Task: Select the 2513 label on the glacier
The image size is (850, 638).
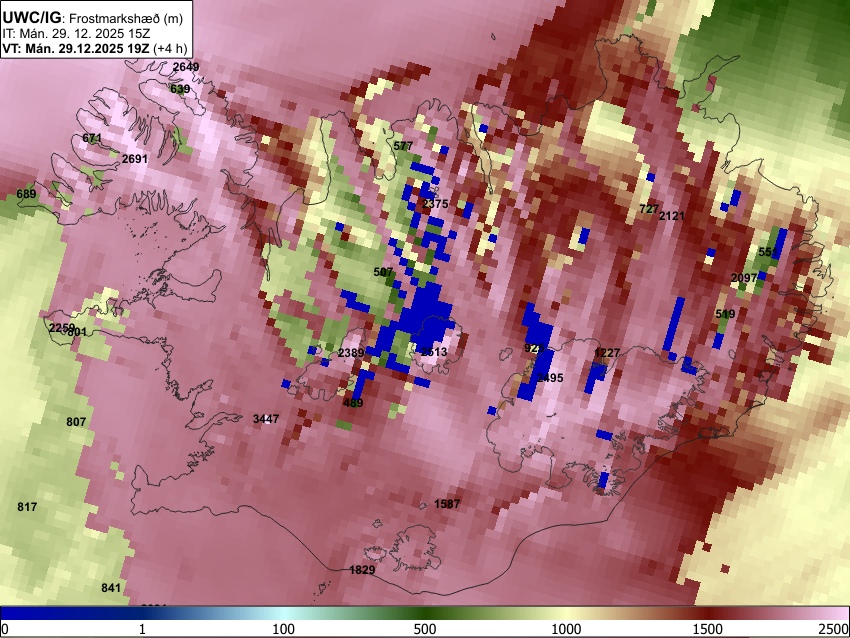Action: (434, 352)
